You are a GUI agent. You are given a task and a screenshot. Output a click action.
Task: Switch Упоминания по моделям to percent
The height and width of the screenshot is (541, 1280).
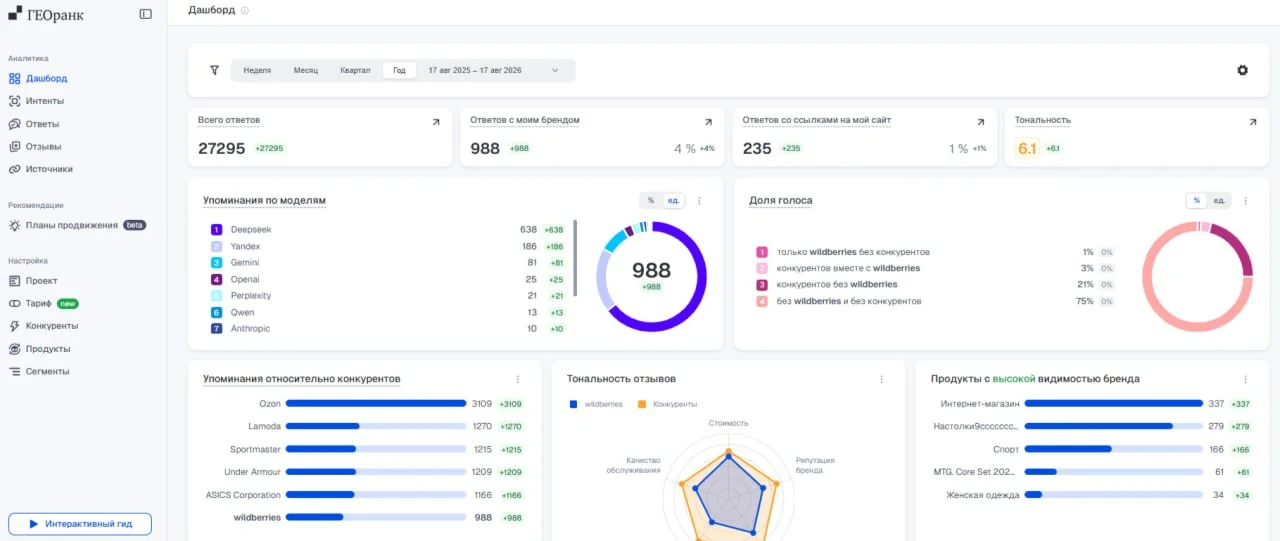pyautogui.click(x=651, y=200)
